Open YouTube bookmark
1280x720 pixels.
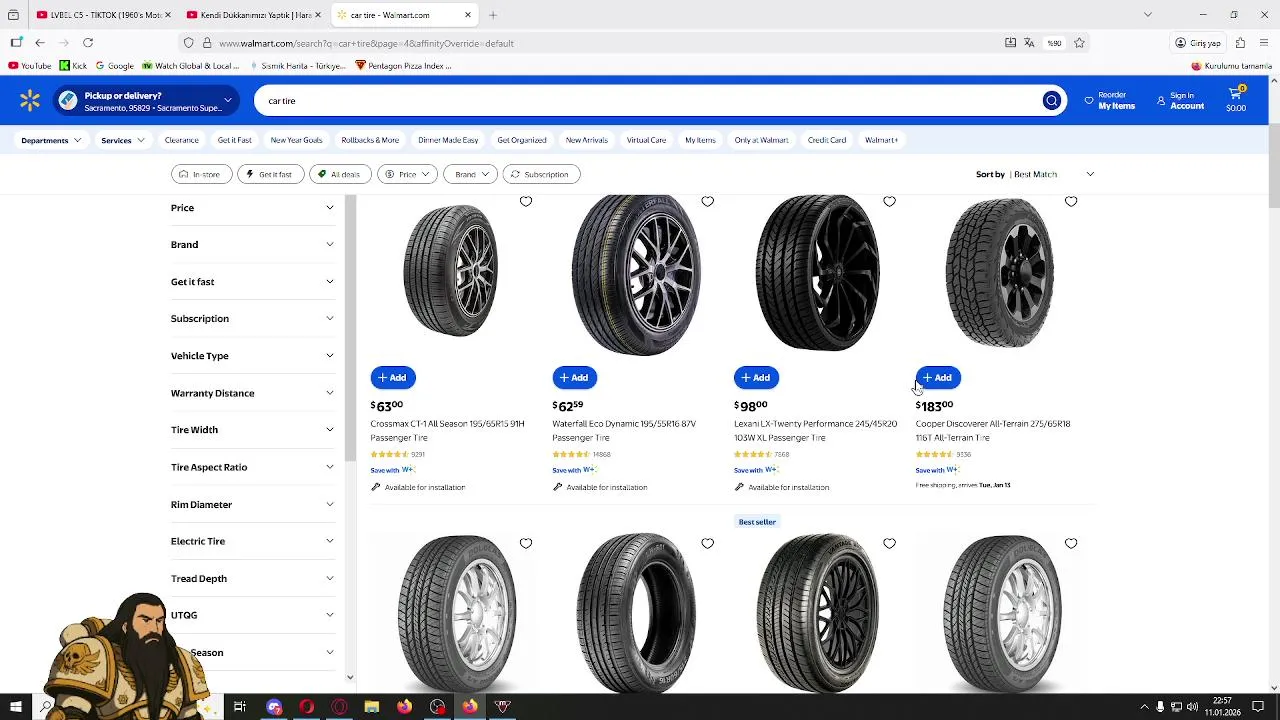click(x=29, y=66)
